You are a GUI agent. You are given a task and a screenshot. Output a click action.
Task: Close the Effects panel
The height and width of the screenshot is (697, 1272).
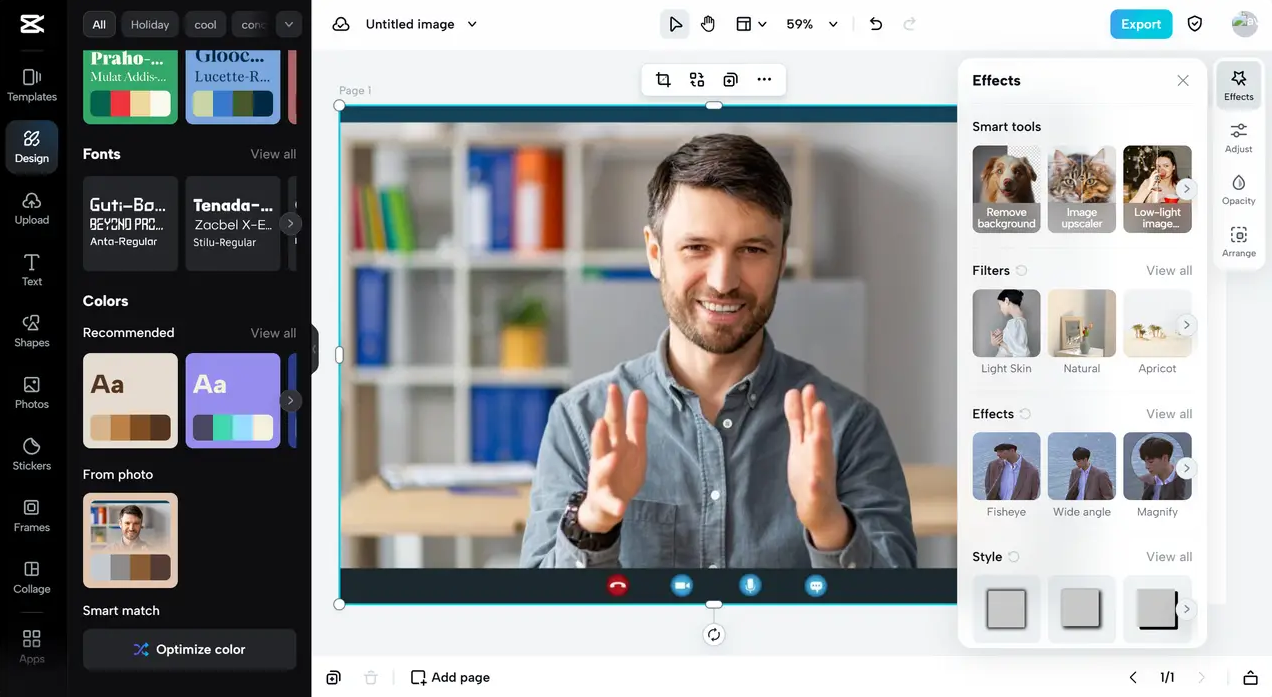coord(1183,80)
